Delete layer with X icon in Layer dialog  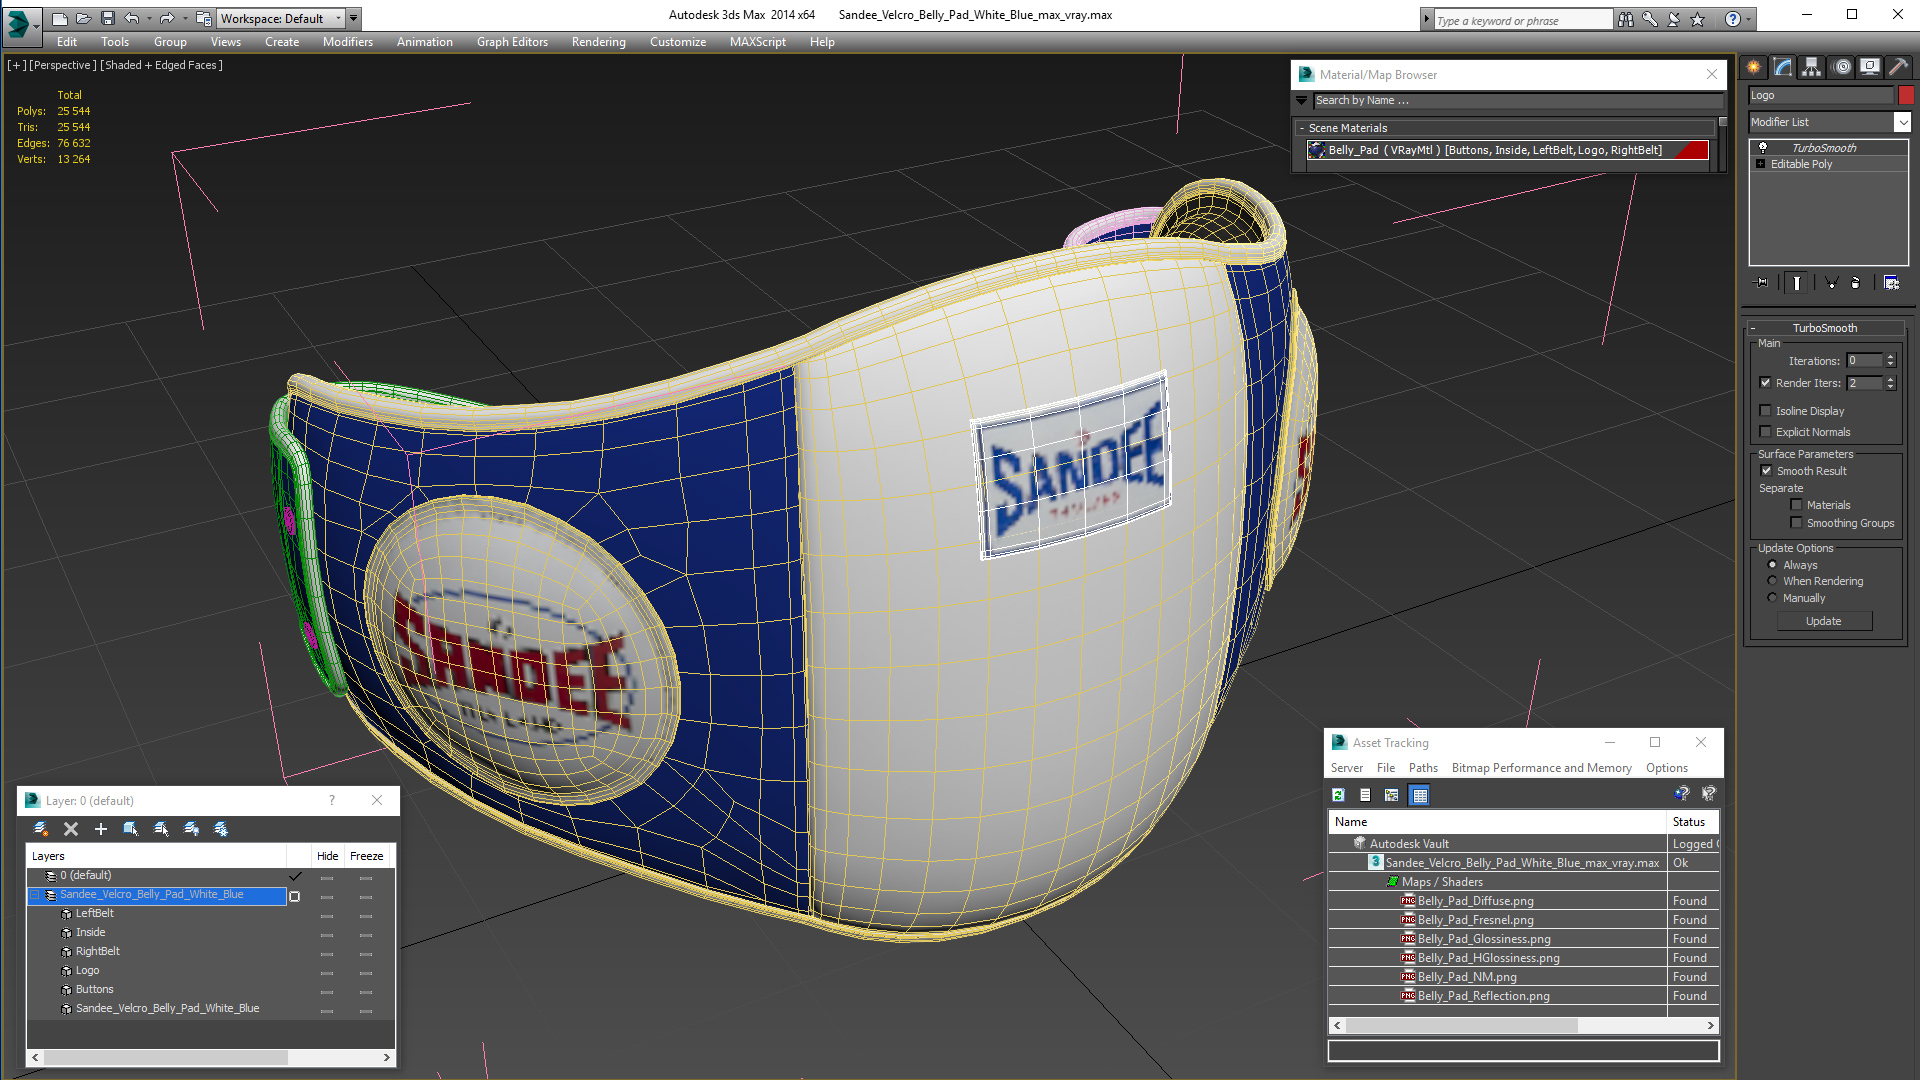point(71,829)
